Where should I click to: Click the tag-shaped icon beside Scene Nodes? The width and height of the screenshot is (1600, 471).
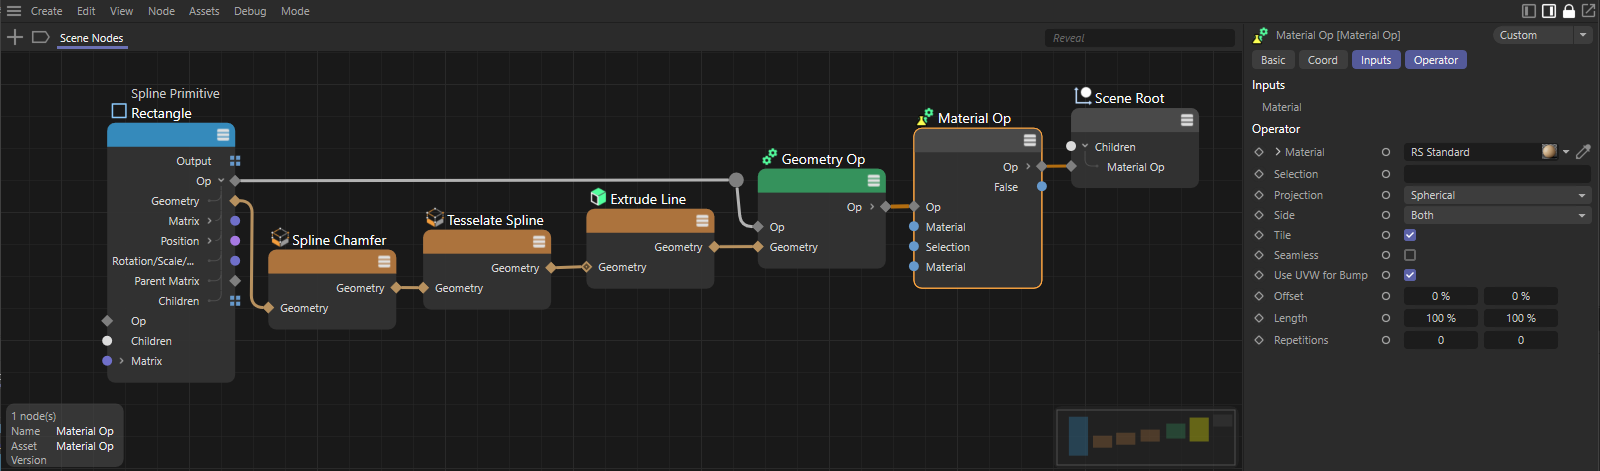pyautogui.click(x=41, y=37)
